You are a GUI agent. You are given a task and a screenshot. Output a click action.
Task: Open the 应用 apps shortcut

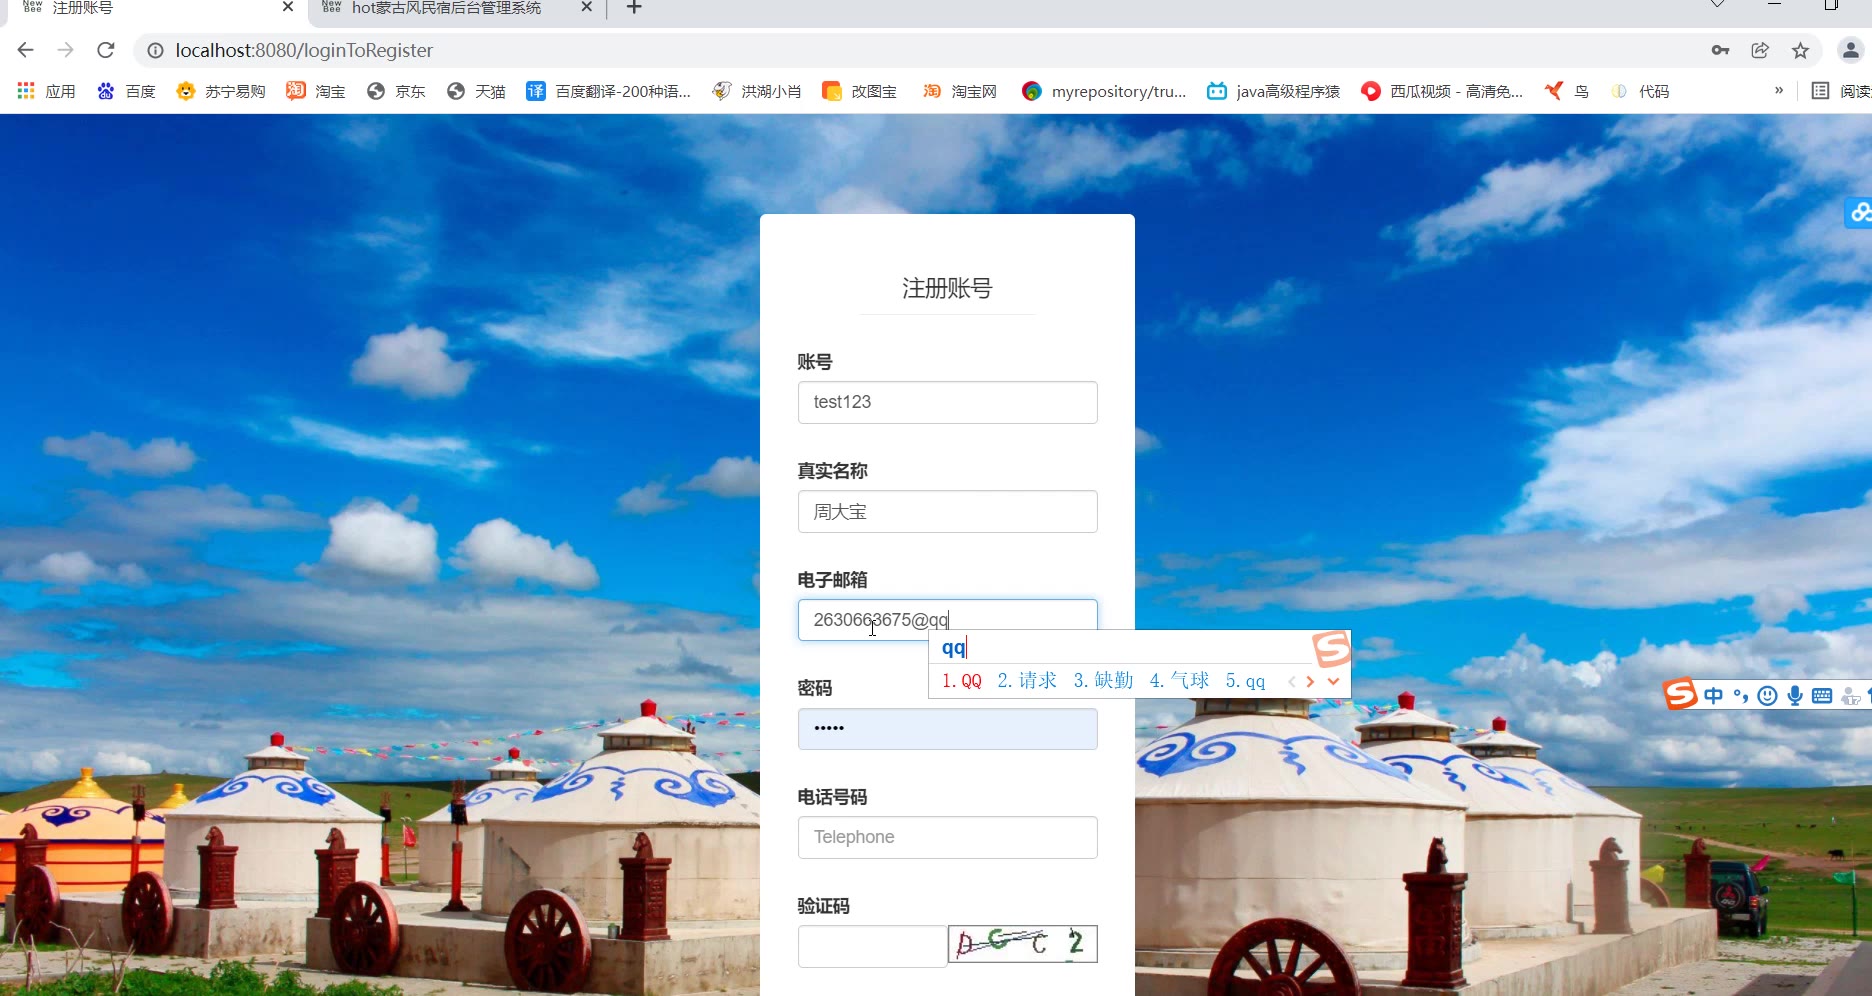[46, 91]
